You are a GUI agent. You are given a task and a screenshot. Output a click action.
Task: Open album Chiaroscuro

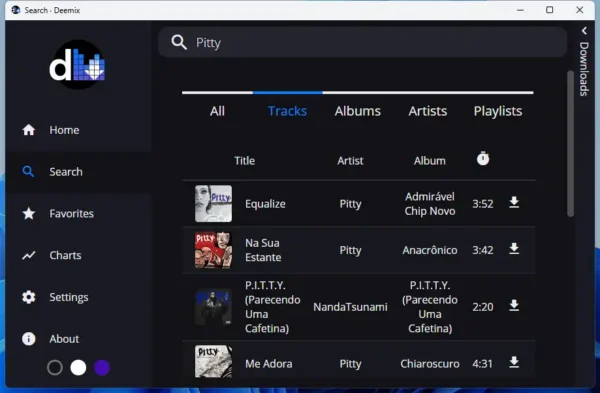click(430, 364)
